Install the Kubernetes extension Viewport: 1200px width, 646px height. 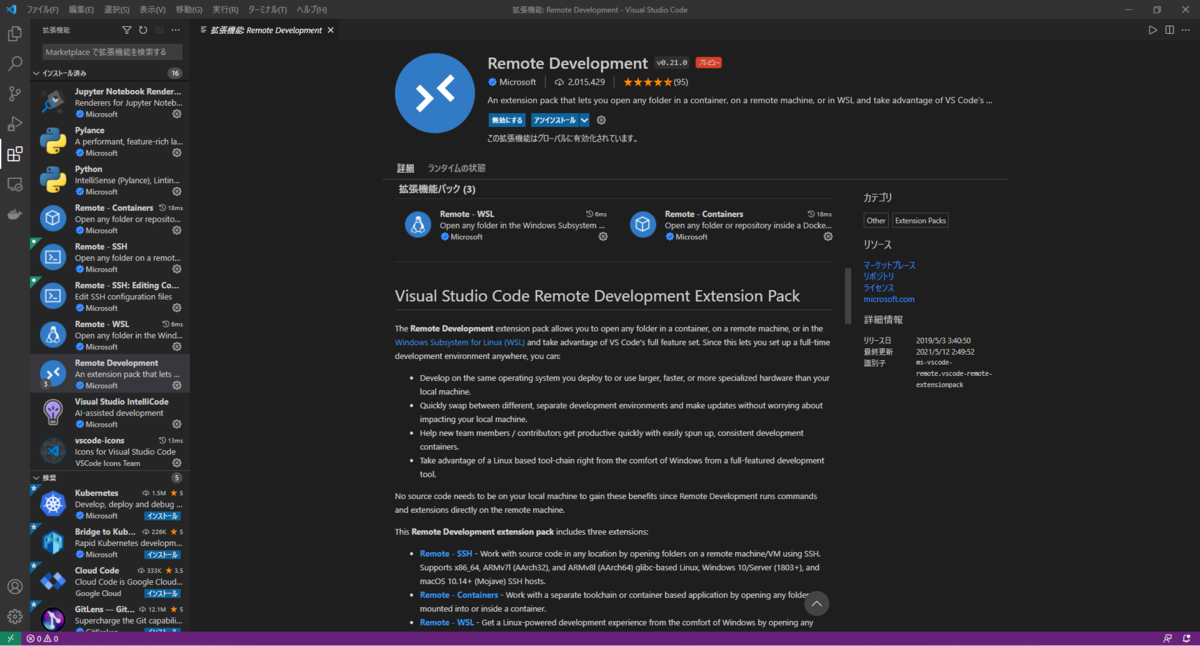point(162,516)
